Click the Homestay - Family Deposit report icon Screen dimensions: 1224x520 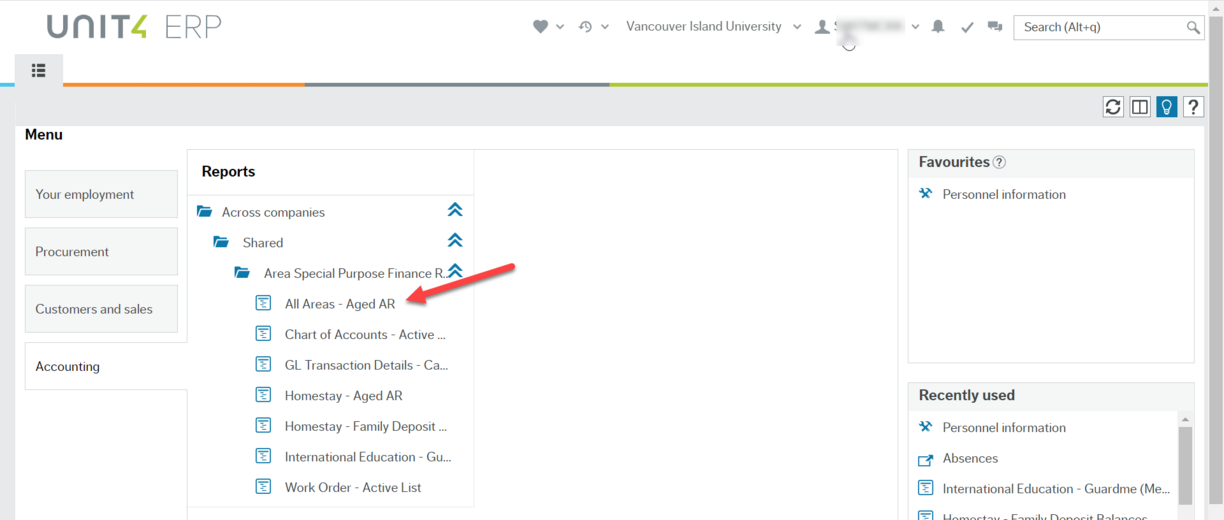coord(263,426)
